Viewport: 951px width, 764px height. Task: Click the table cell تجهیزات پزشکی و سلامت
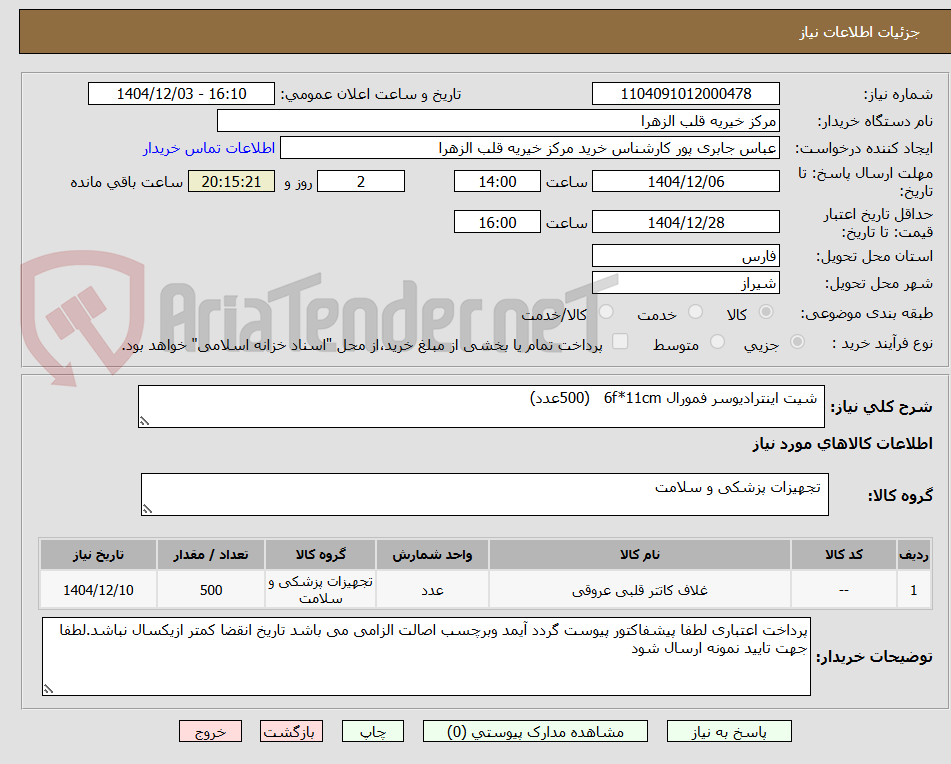pyautogui.click(x=320, y=589)
